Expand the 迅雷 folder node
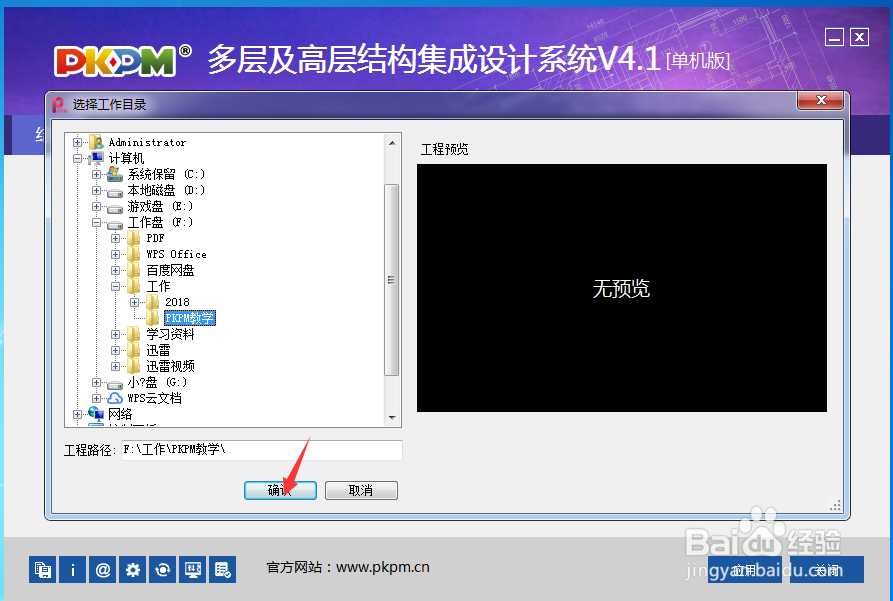The image size is (893, 601). [x=115, y=350]
